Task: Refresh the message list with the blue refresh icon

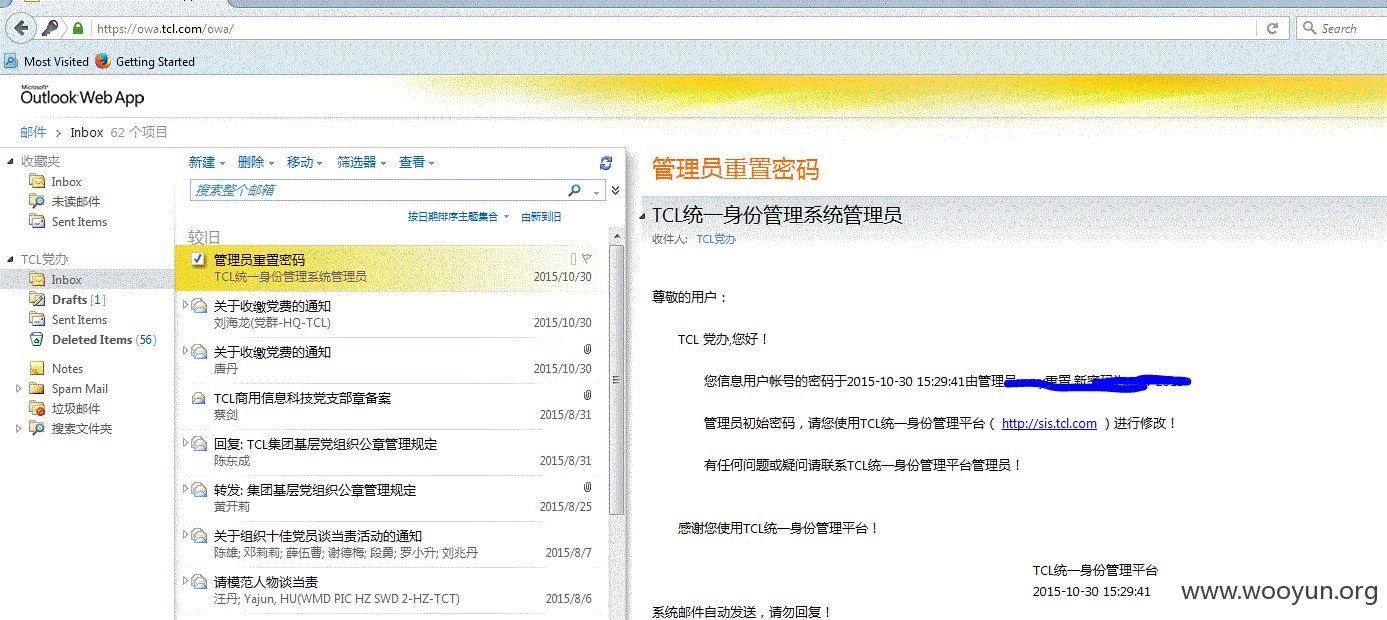Action: (x=605, y=162)
